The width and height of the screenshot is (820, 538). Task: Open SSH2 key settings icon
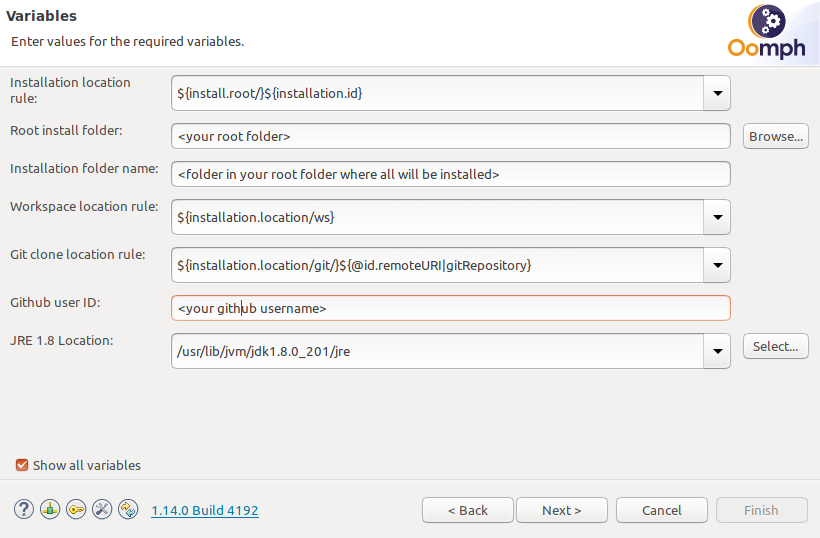pos(76,509)
